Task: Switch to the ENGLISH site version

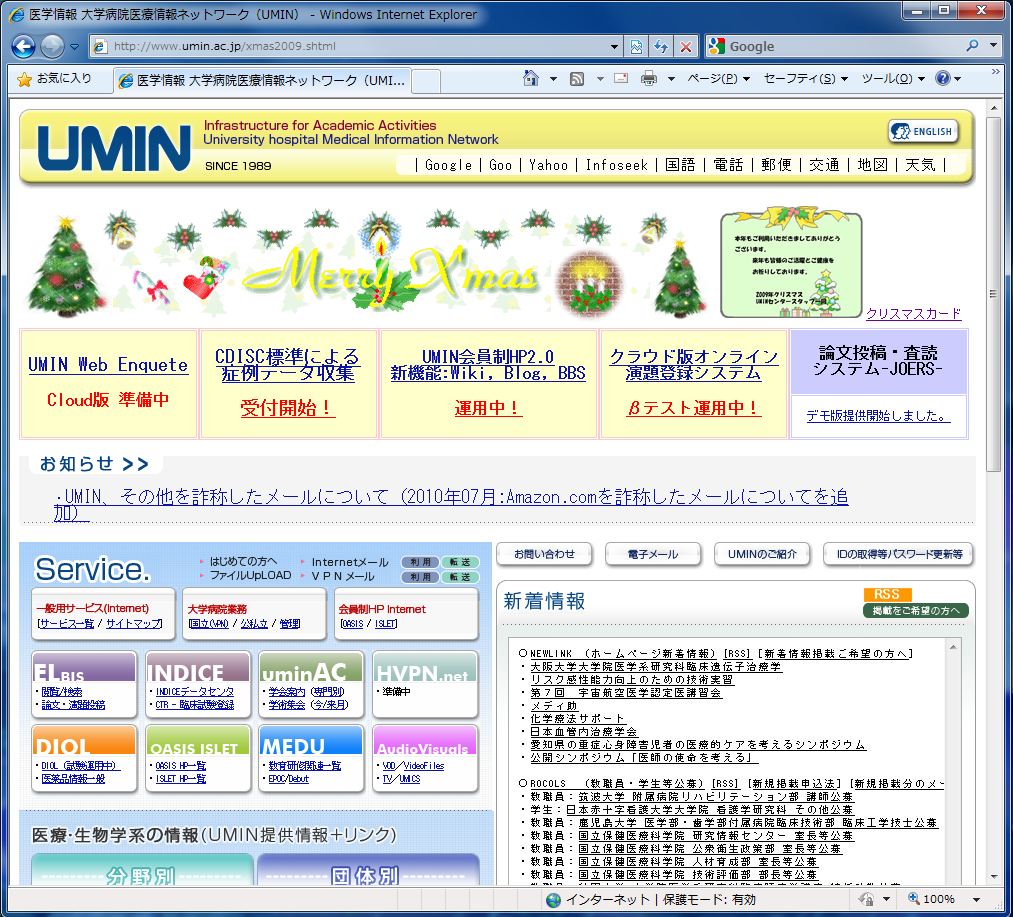Action: pyautogui.click(x=923, y=131)
